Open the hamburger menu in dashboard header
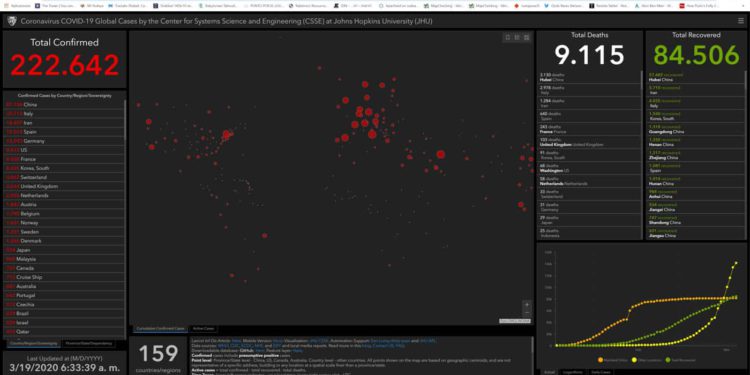The image size is (750, 375). pos(740,21)
